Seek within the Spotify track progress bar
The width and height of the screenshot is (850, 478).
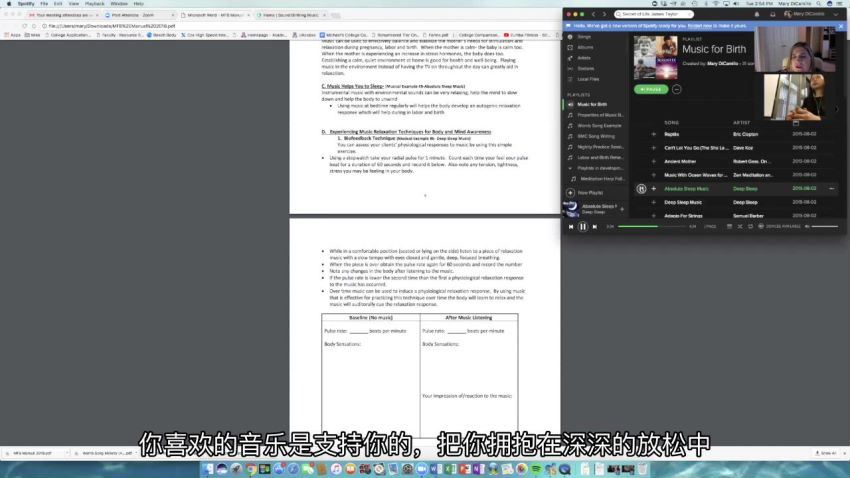pos(652,227)
